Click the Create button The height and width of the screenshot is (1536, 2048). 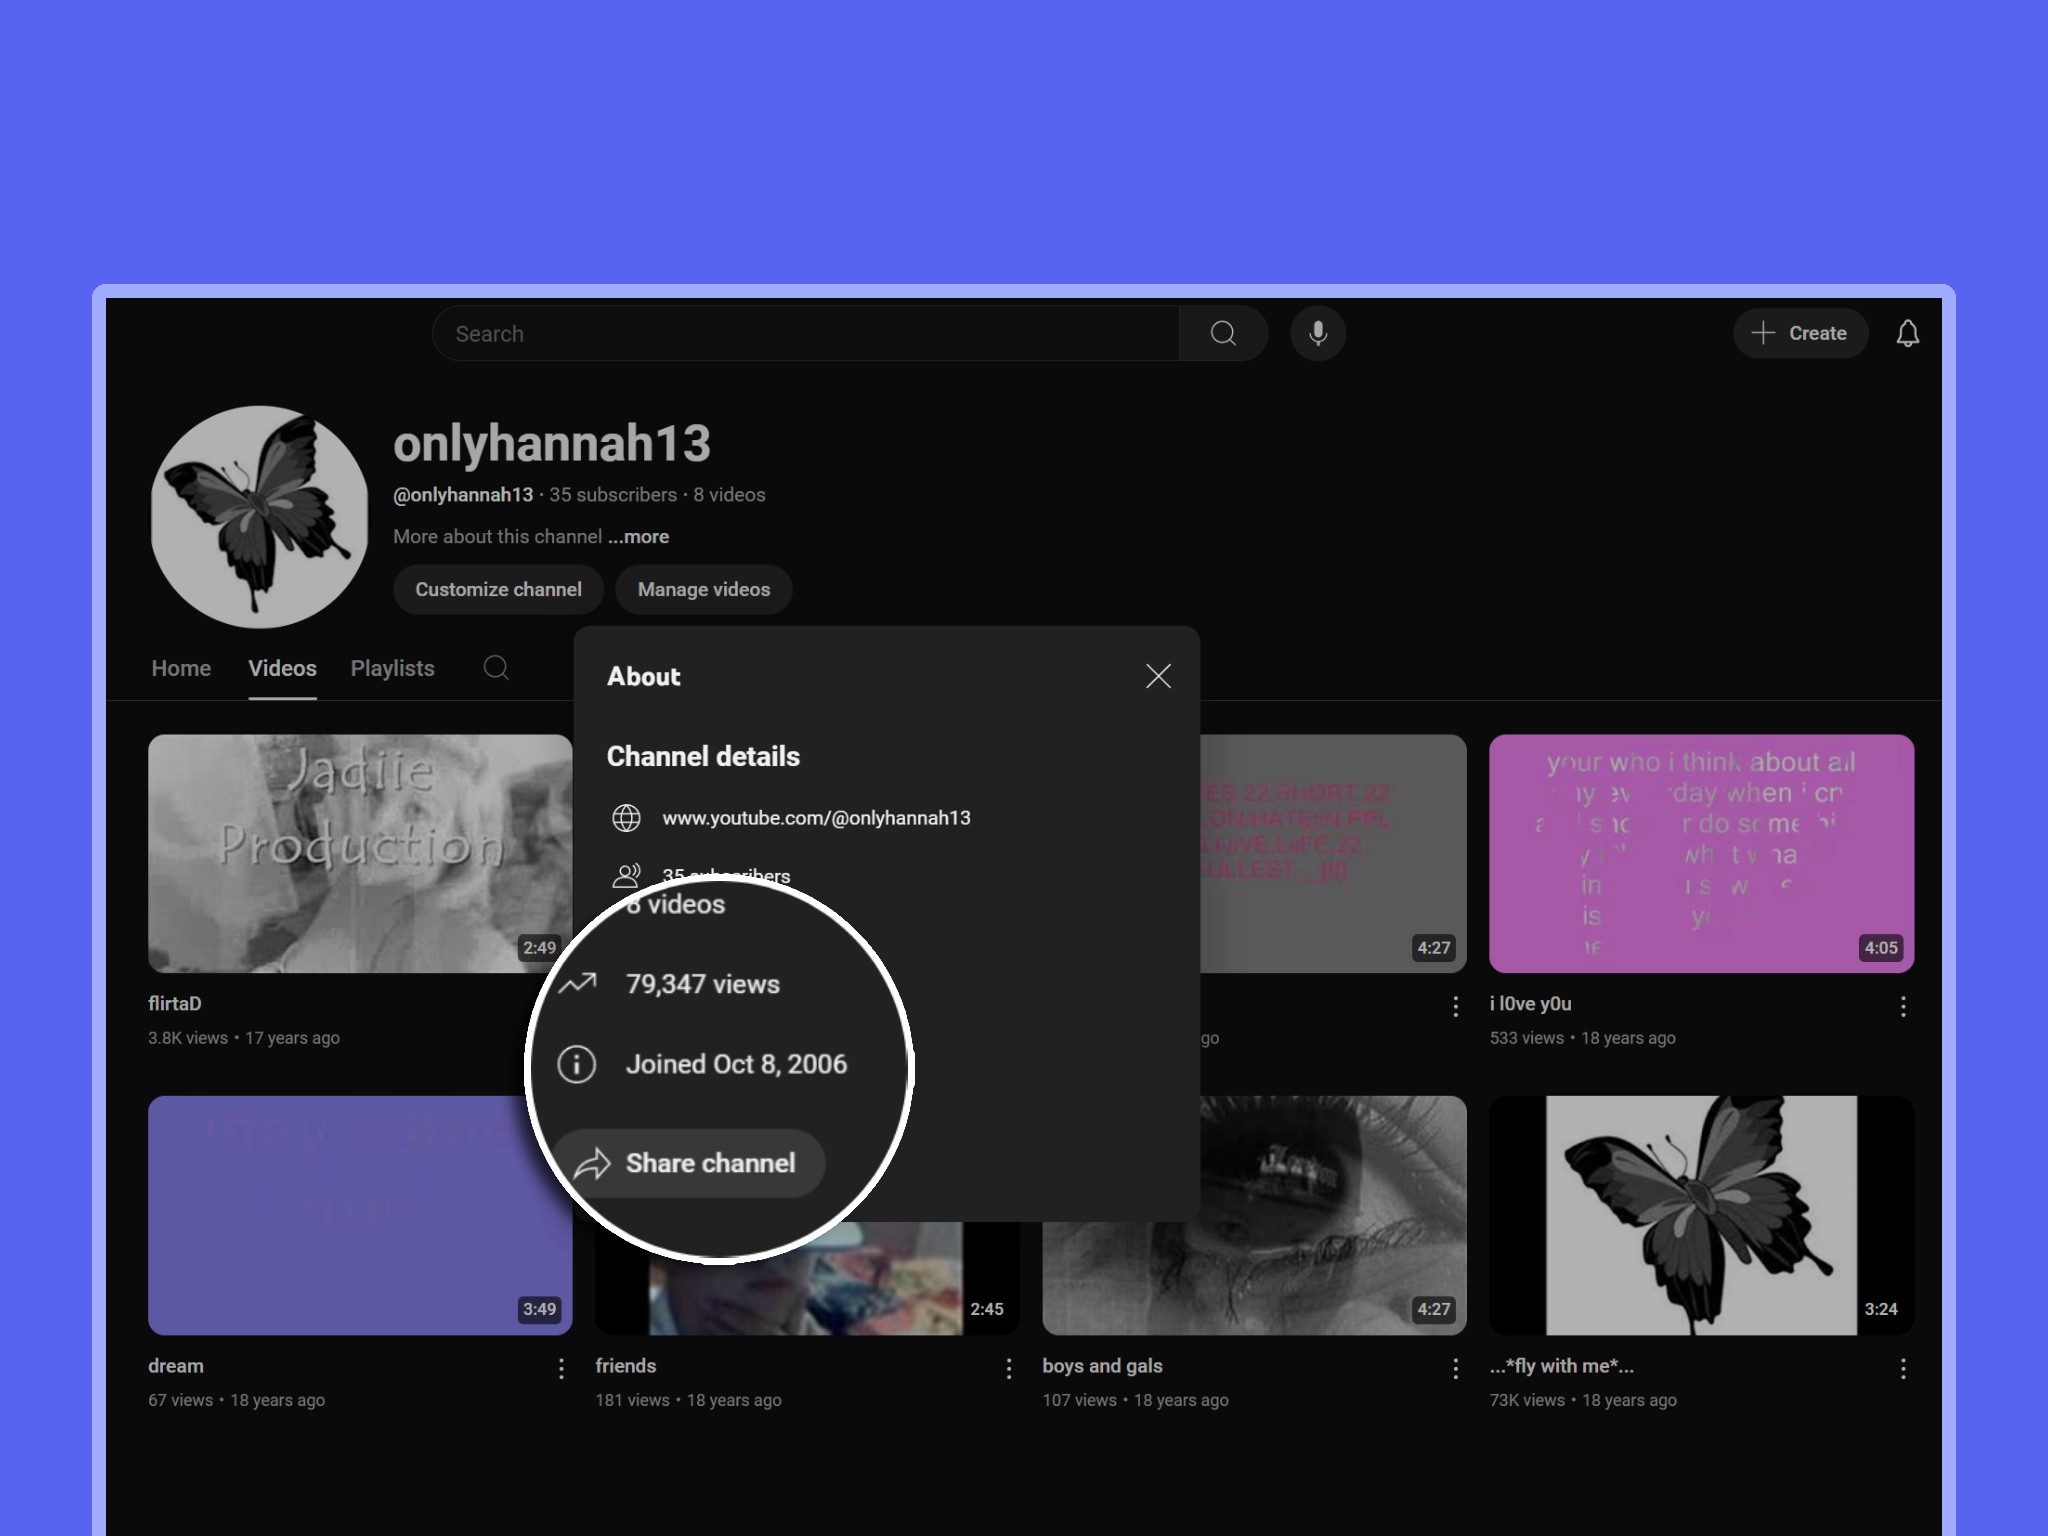[x=1800, y=333]
